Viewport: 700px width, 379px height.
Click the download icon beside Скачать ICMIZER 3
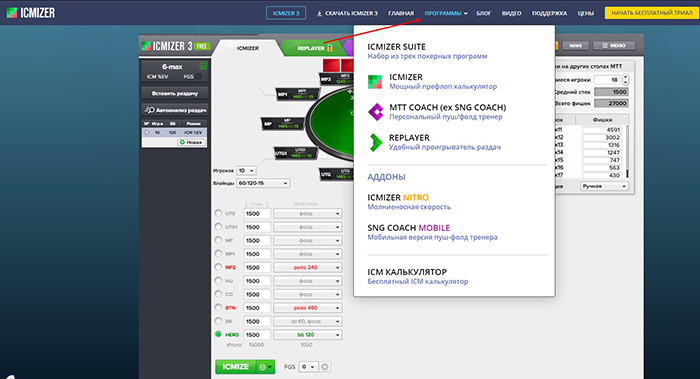(x=319, y=13)
